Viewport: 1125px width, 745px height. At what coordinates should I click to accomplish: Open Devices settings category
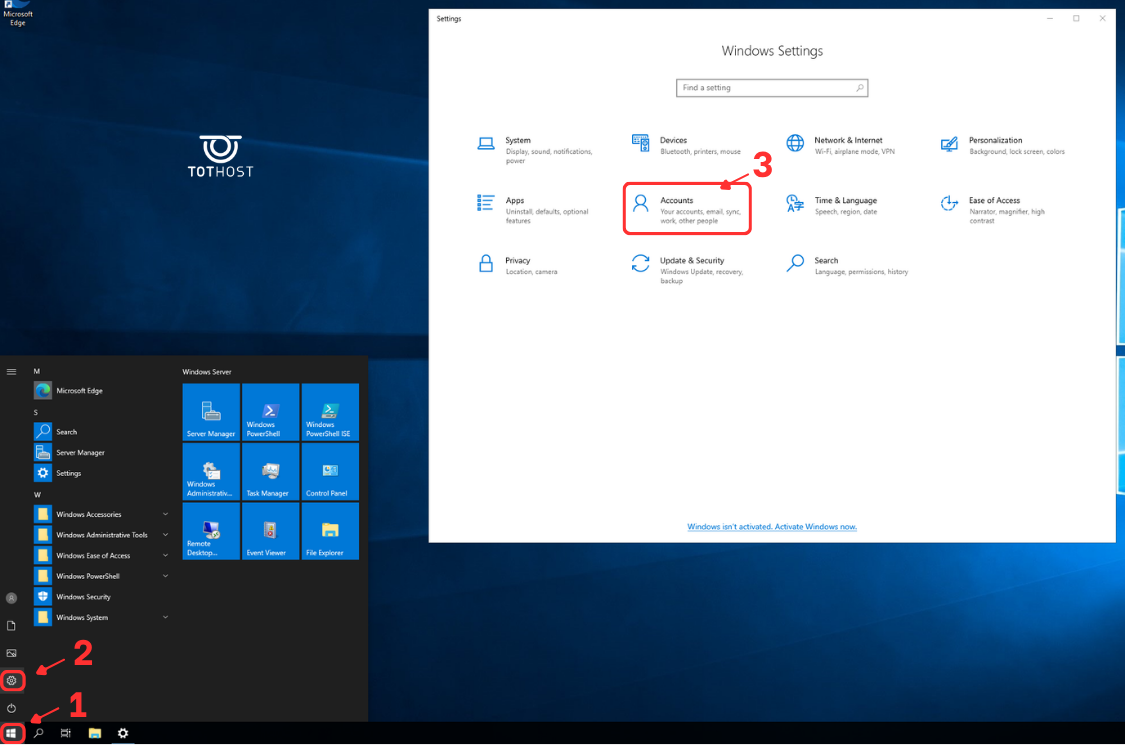[687, 145]
